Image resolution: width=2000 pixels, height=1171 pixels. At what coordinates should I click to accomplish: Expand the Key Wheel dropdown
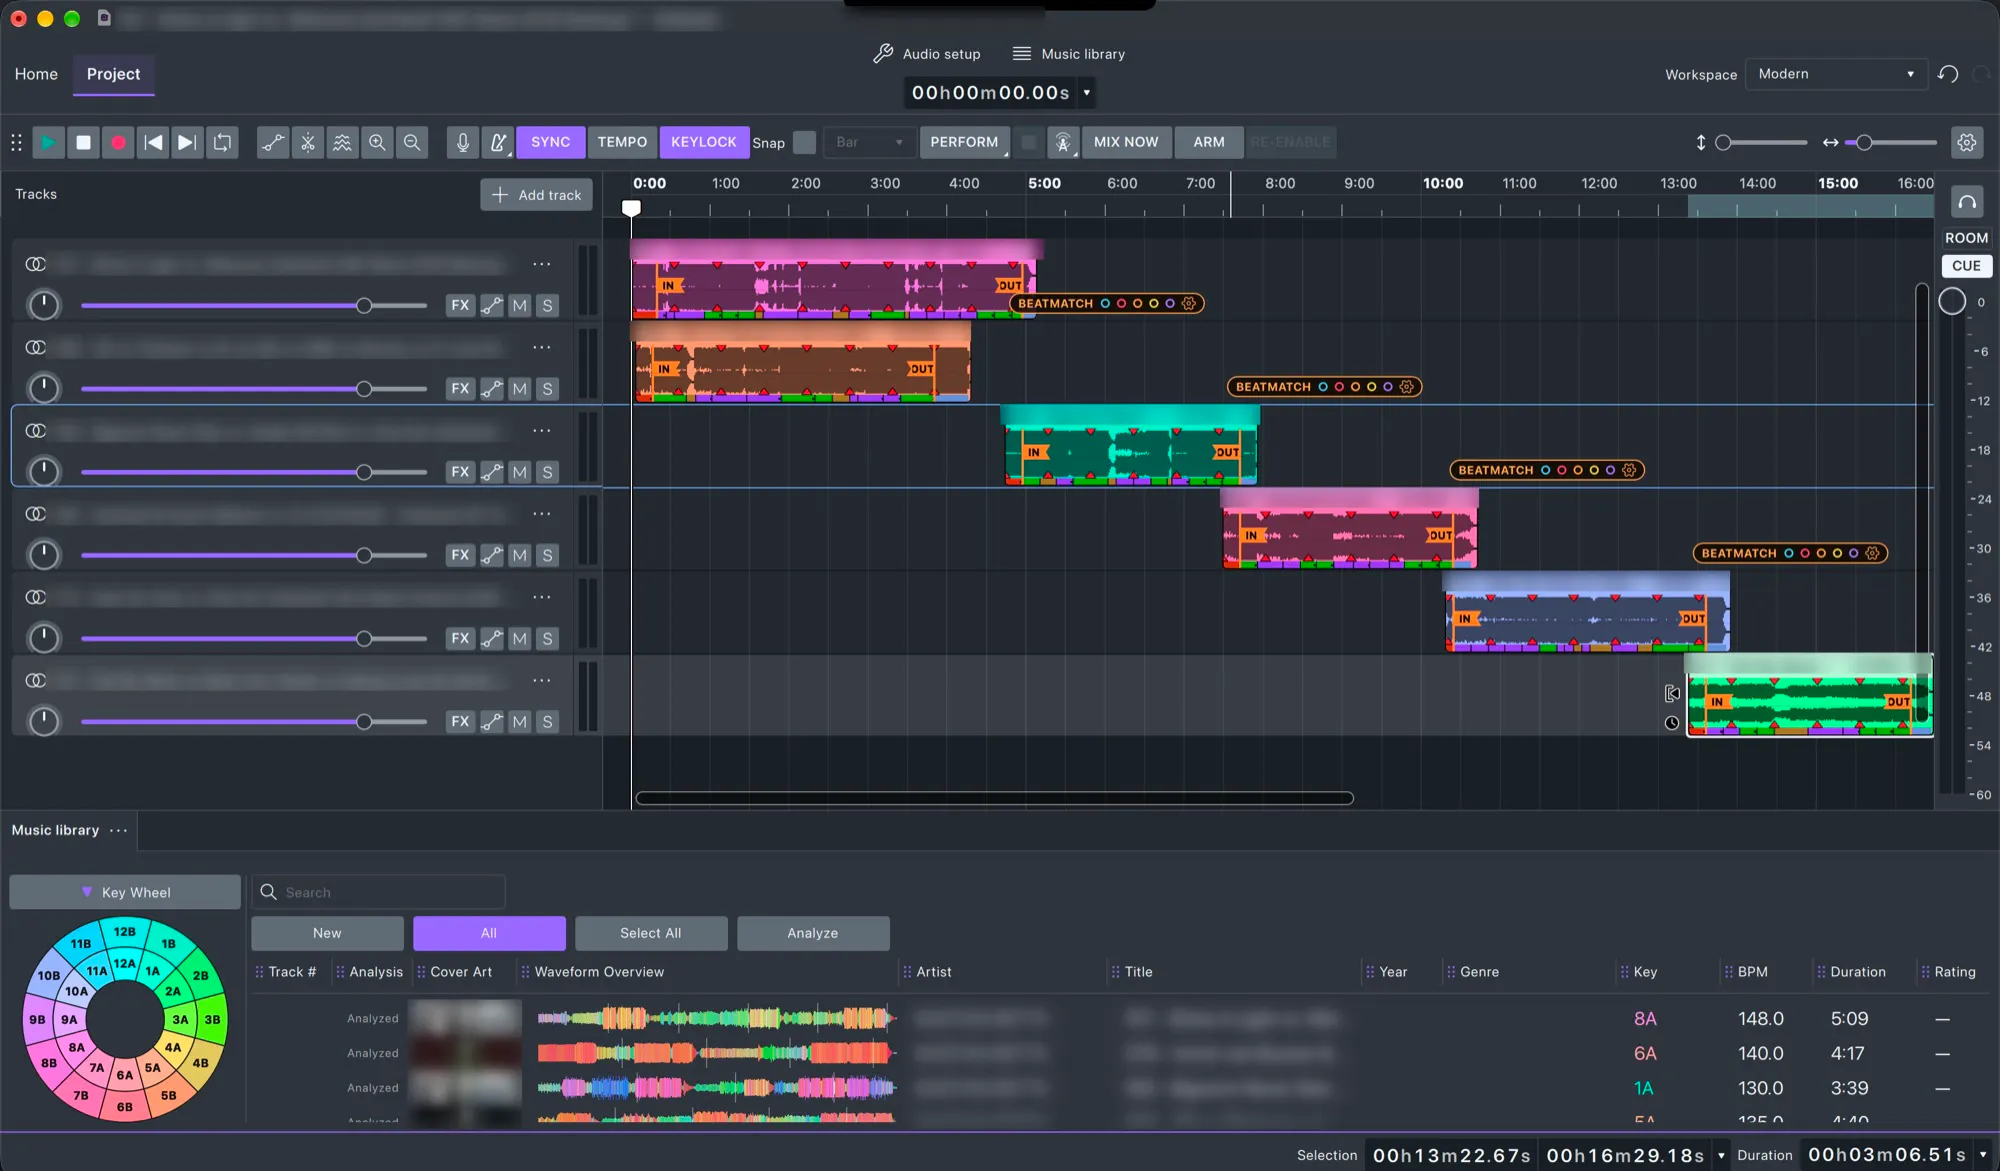[125, 892]
